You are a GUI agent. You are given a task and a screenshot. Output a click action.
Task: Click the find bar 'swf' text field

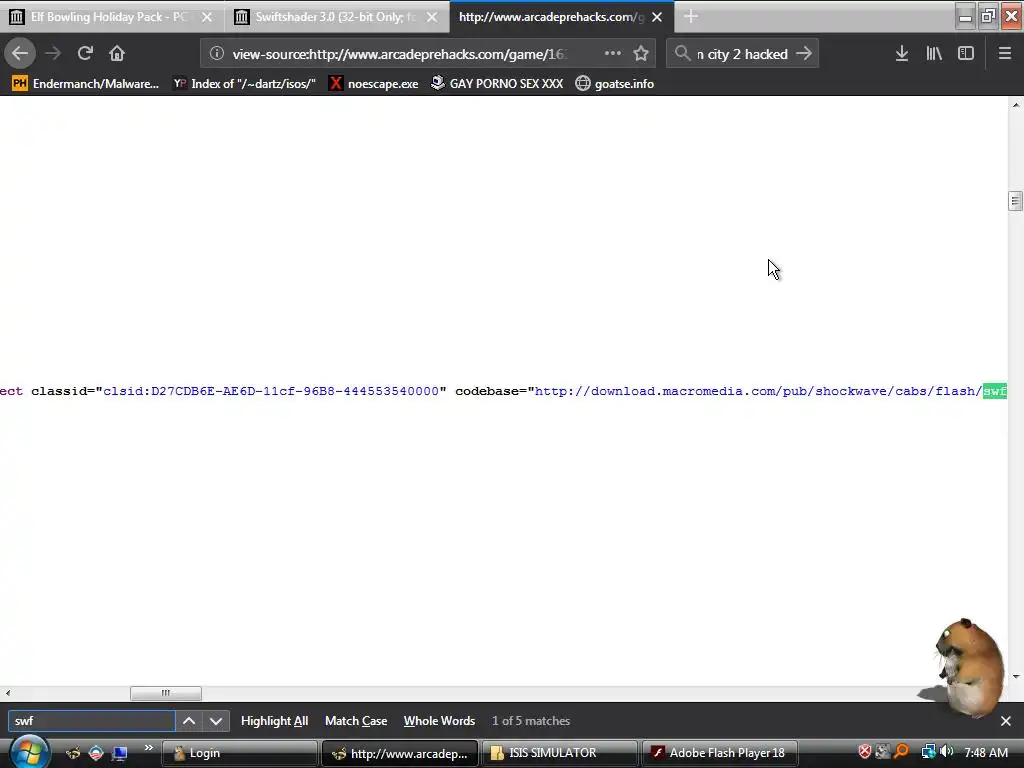pos(91,721)
